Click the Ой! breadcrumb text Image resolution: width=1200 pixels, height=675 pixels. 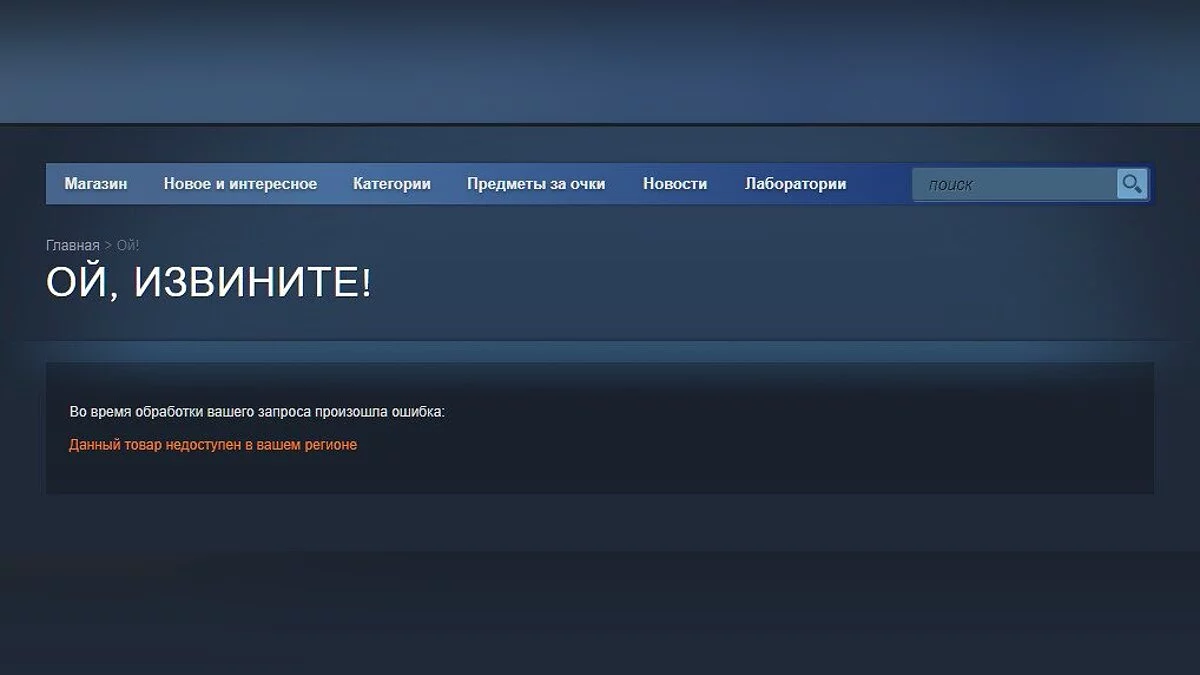[128, 245]
